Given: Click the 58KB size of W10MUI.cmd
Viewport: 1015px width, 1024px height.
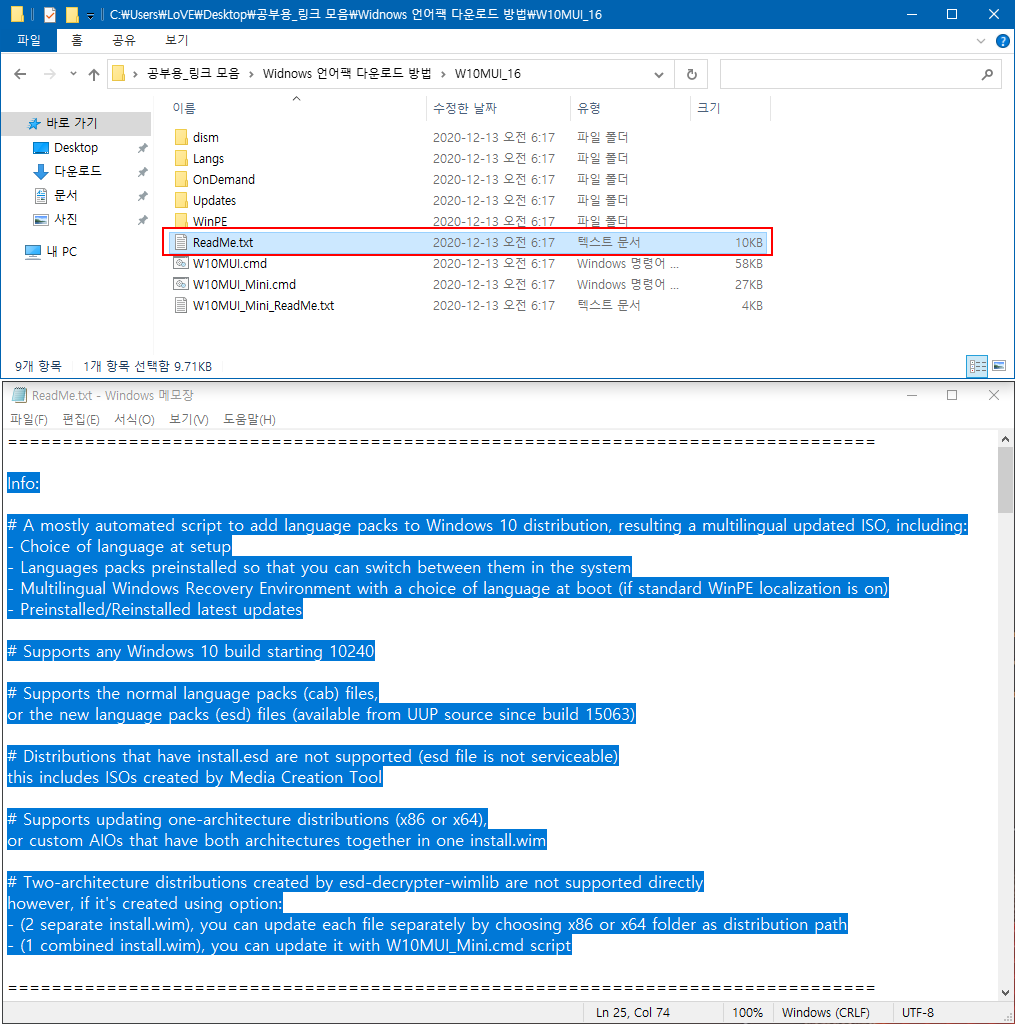Looking at the screenshot, I should (749, 263).
